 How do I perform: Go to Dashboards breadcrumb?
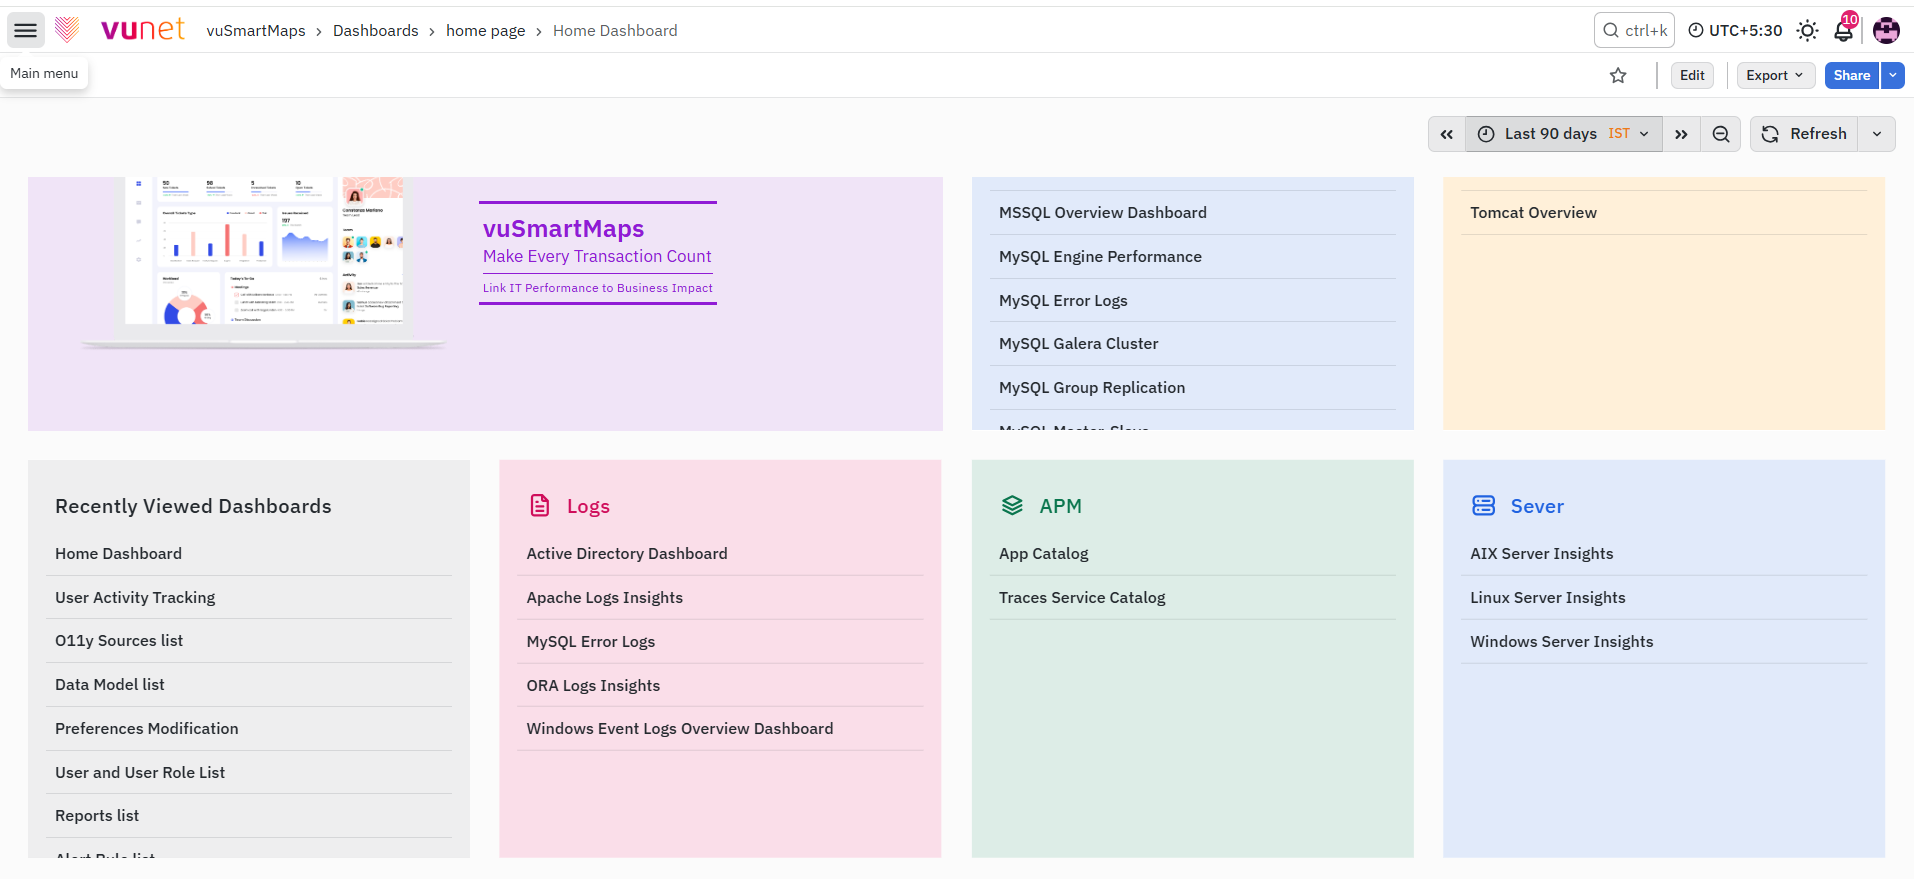tap(376, 31)
